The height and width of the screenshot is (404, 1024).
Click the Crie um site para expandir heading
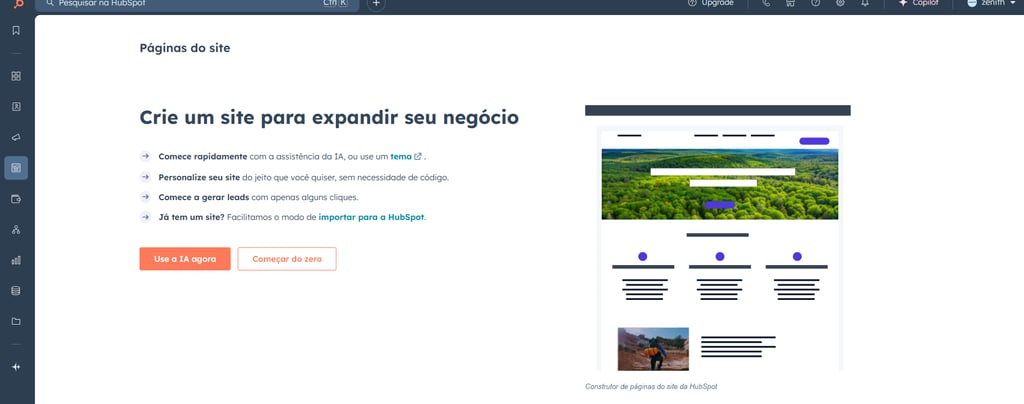[329, 117]
